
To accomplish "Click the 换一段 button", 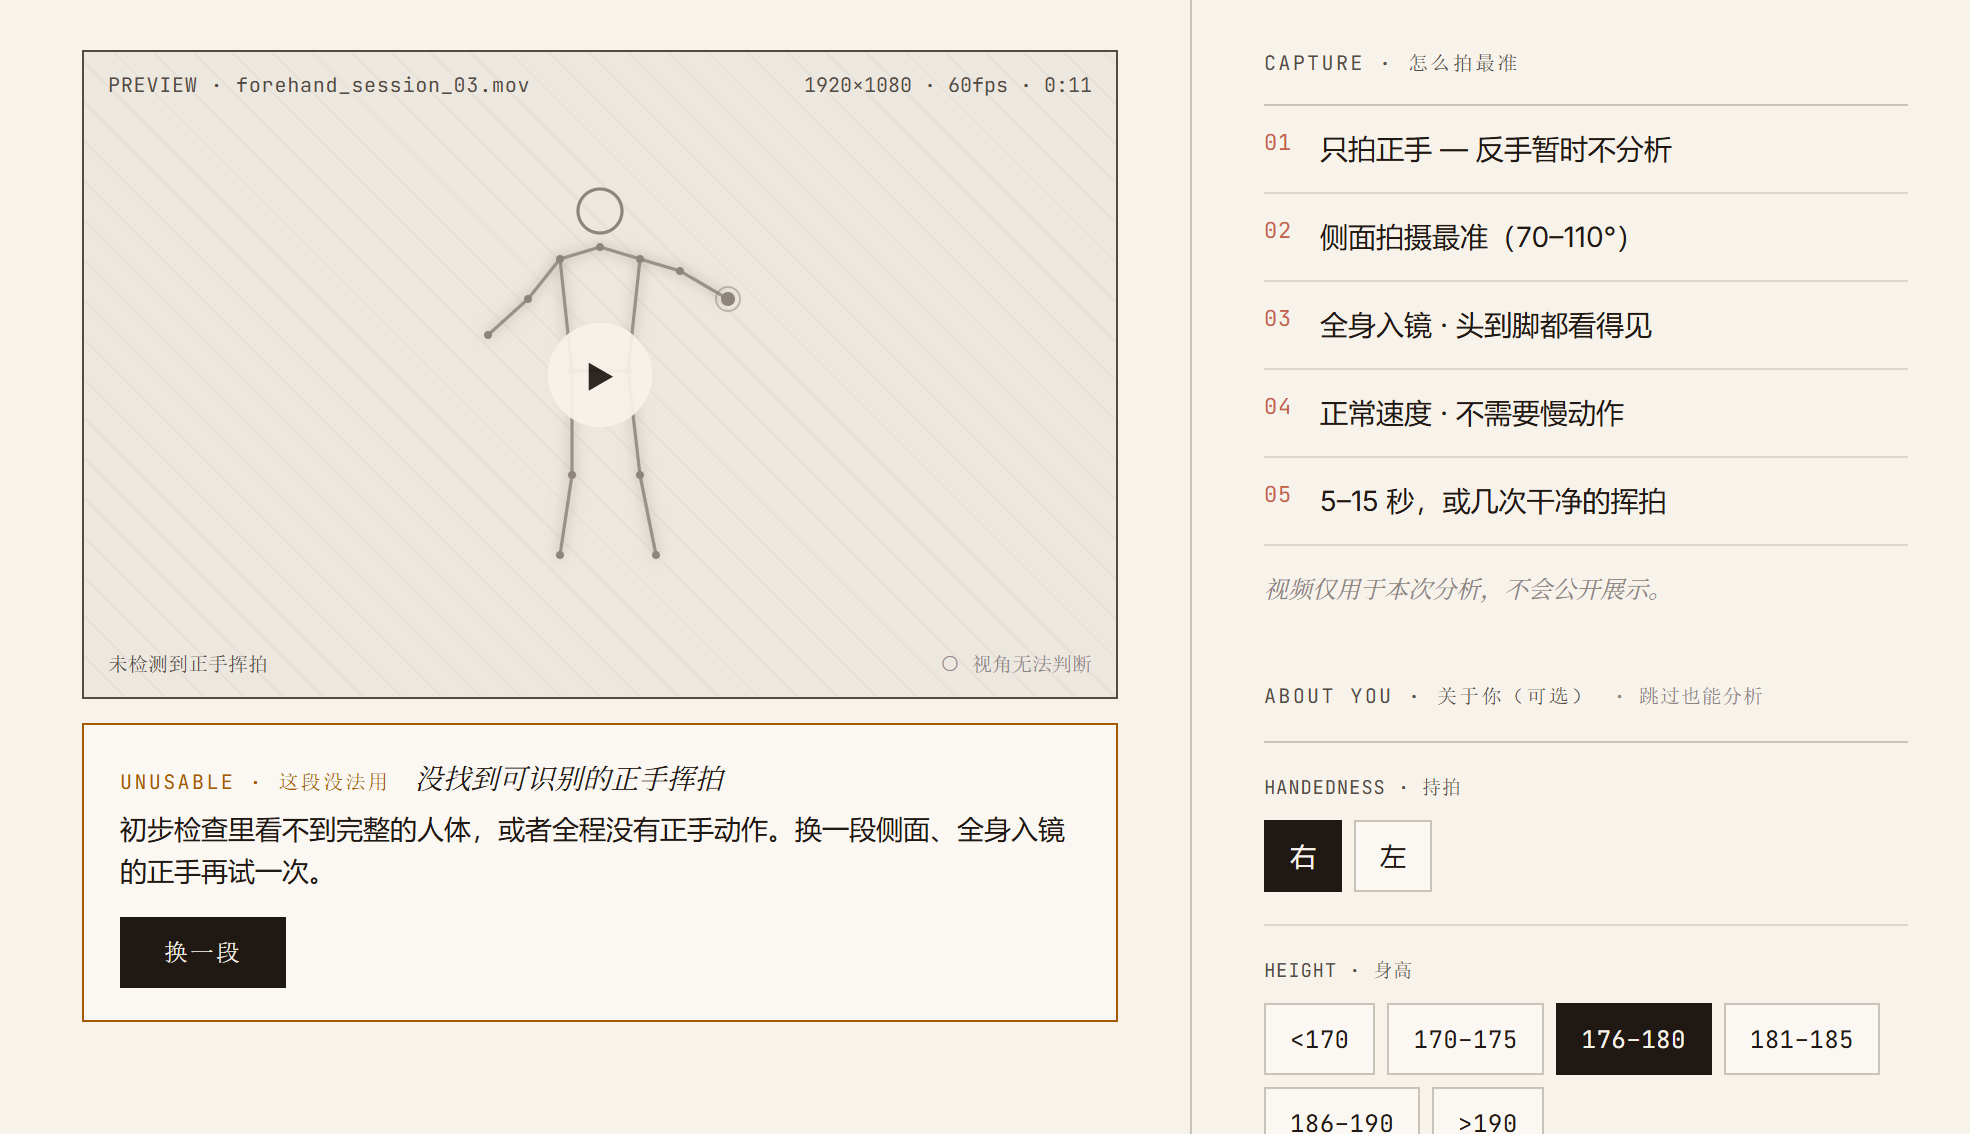I will (203, 952).
